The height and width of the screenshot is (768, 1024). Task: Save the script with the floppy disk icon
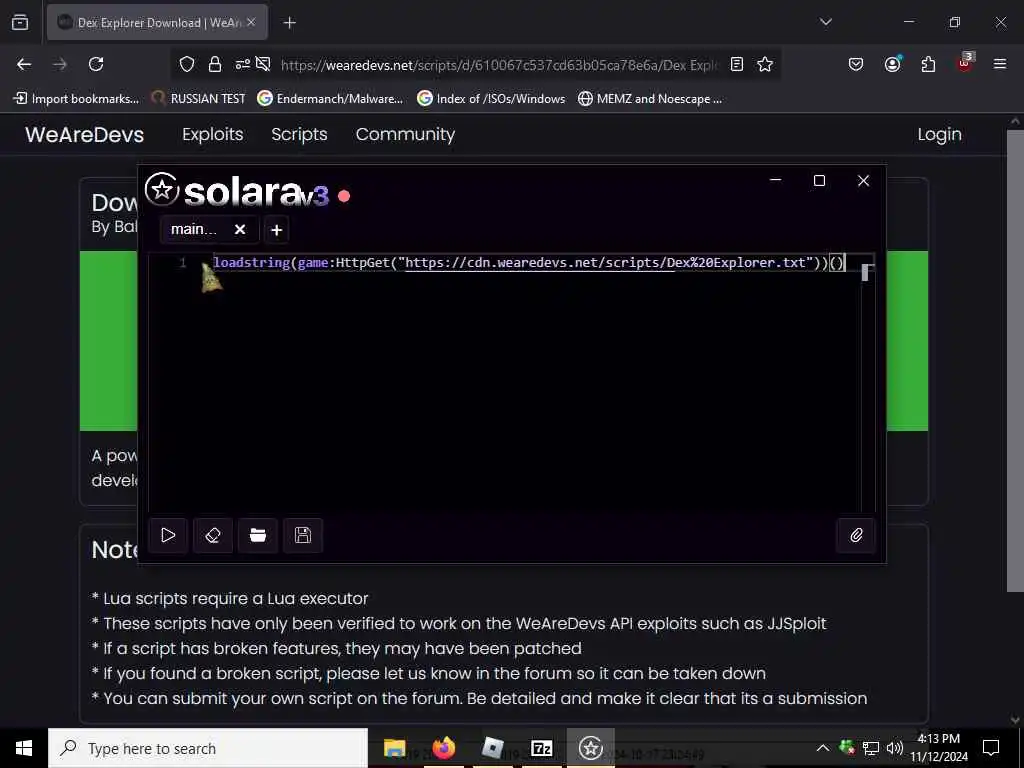tap(303, 536)
